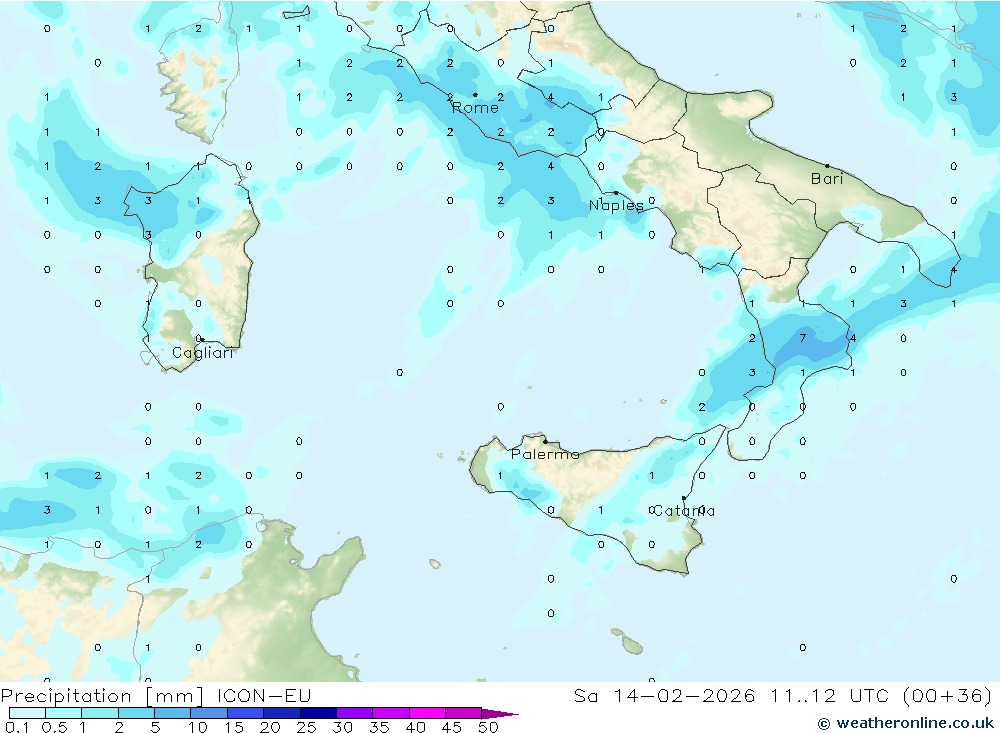Select the 10–15 mm legend color swatch
Screen dimensions: 1000x733
[x=209, y=713]
